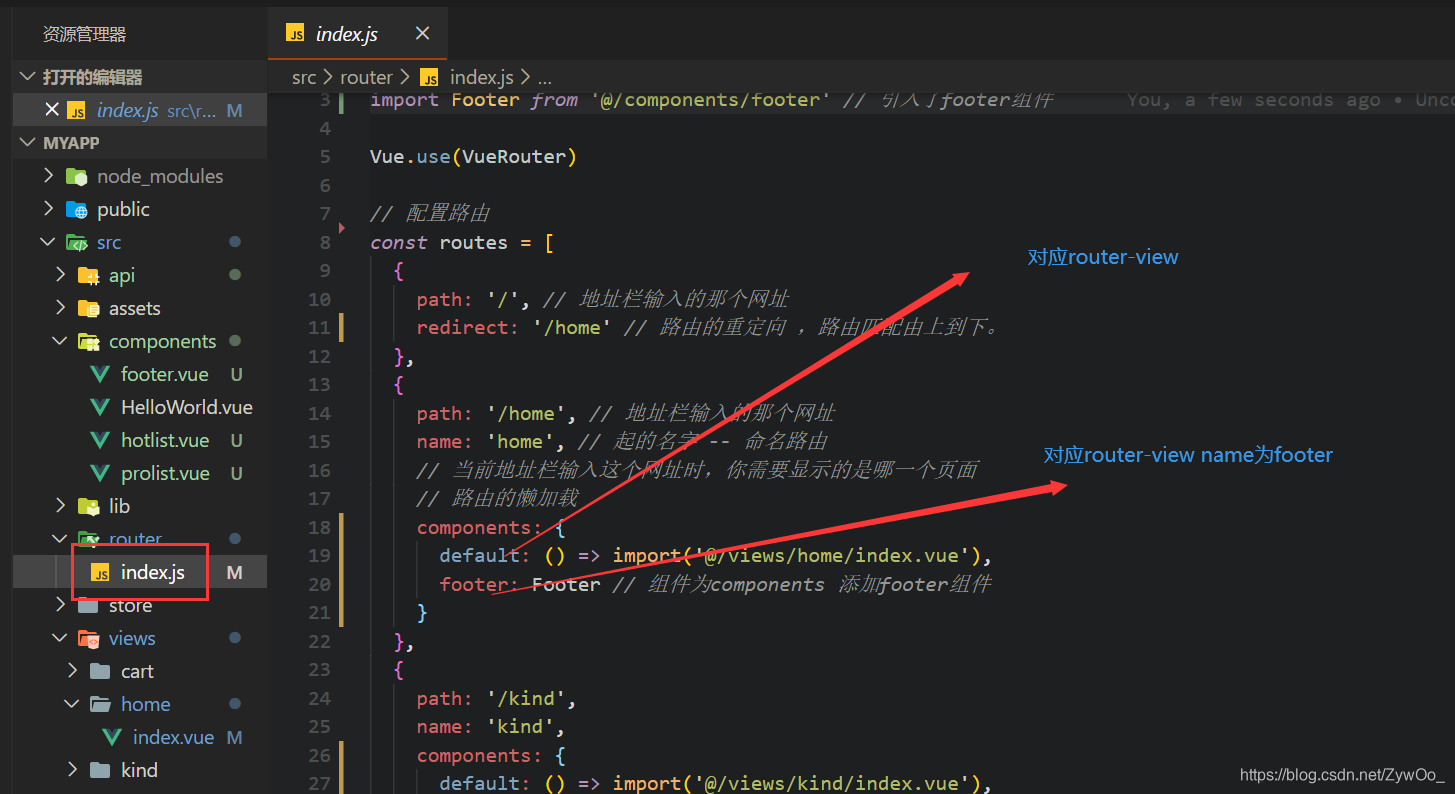The height and width of the screenshot is (794, 1455).
Task: Click the Vue icon beside hotlist.vue
Action: tap(100, 441)
